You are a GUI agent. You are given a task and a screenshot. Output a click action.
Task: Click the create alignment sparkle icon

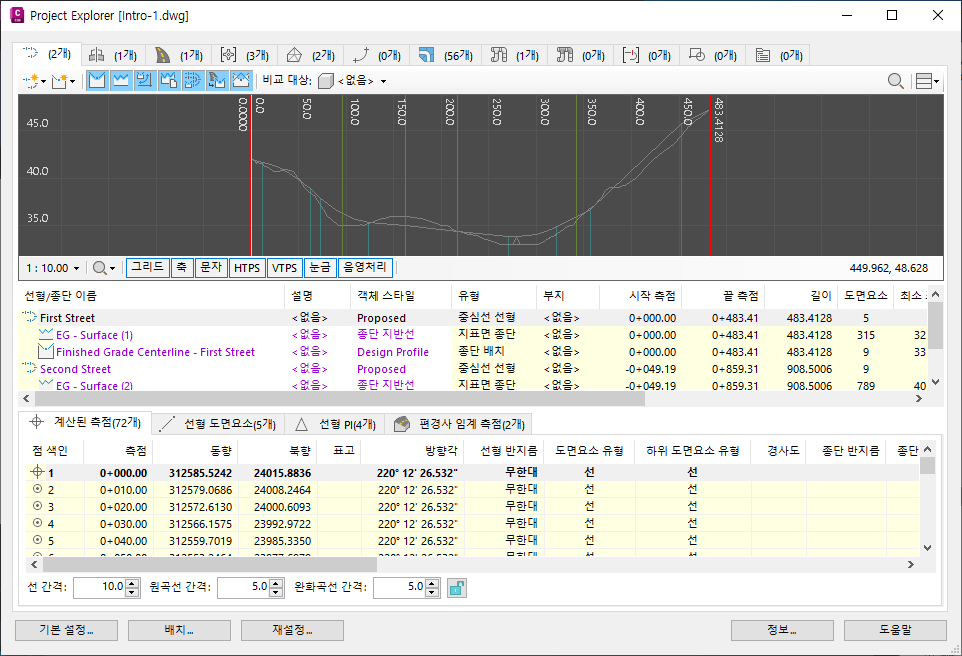(x=31, y=80)
